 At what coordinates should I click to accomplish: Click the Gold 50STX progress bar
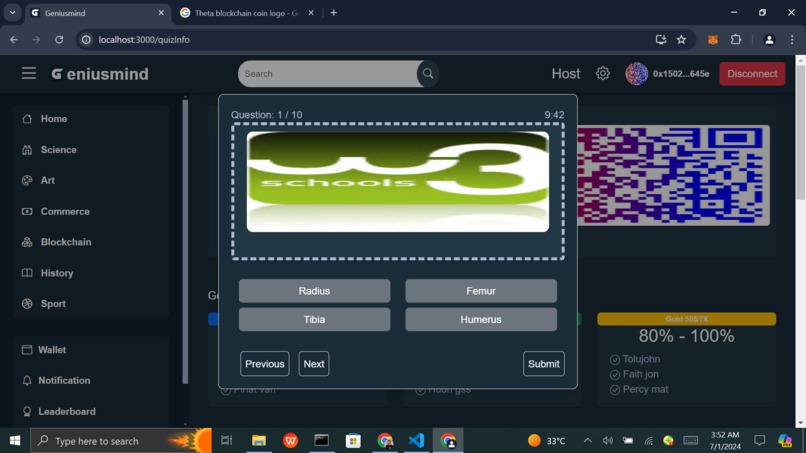point(686,319)
